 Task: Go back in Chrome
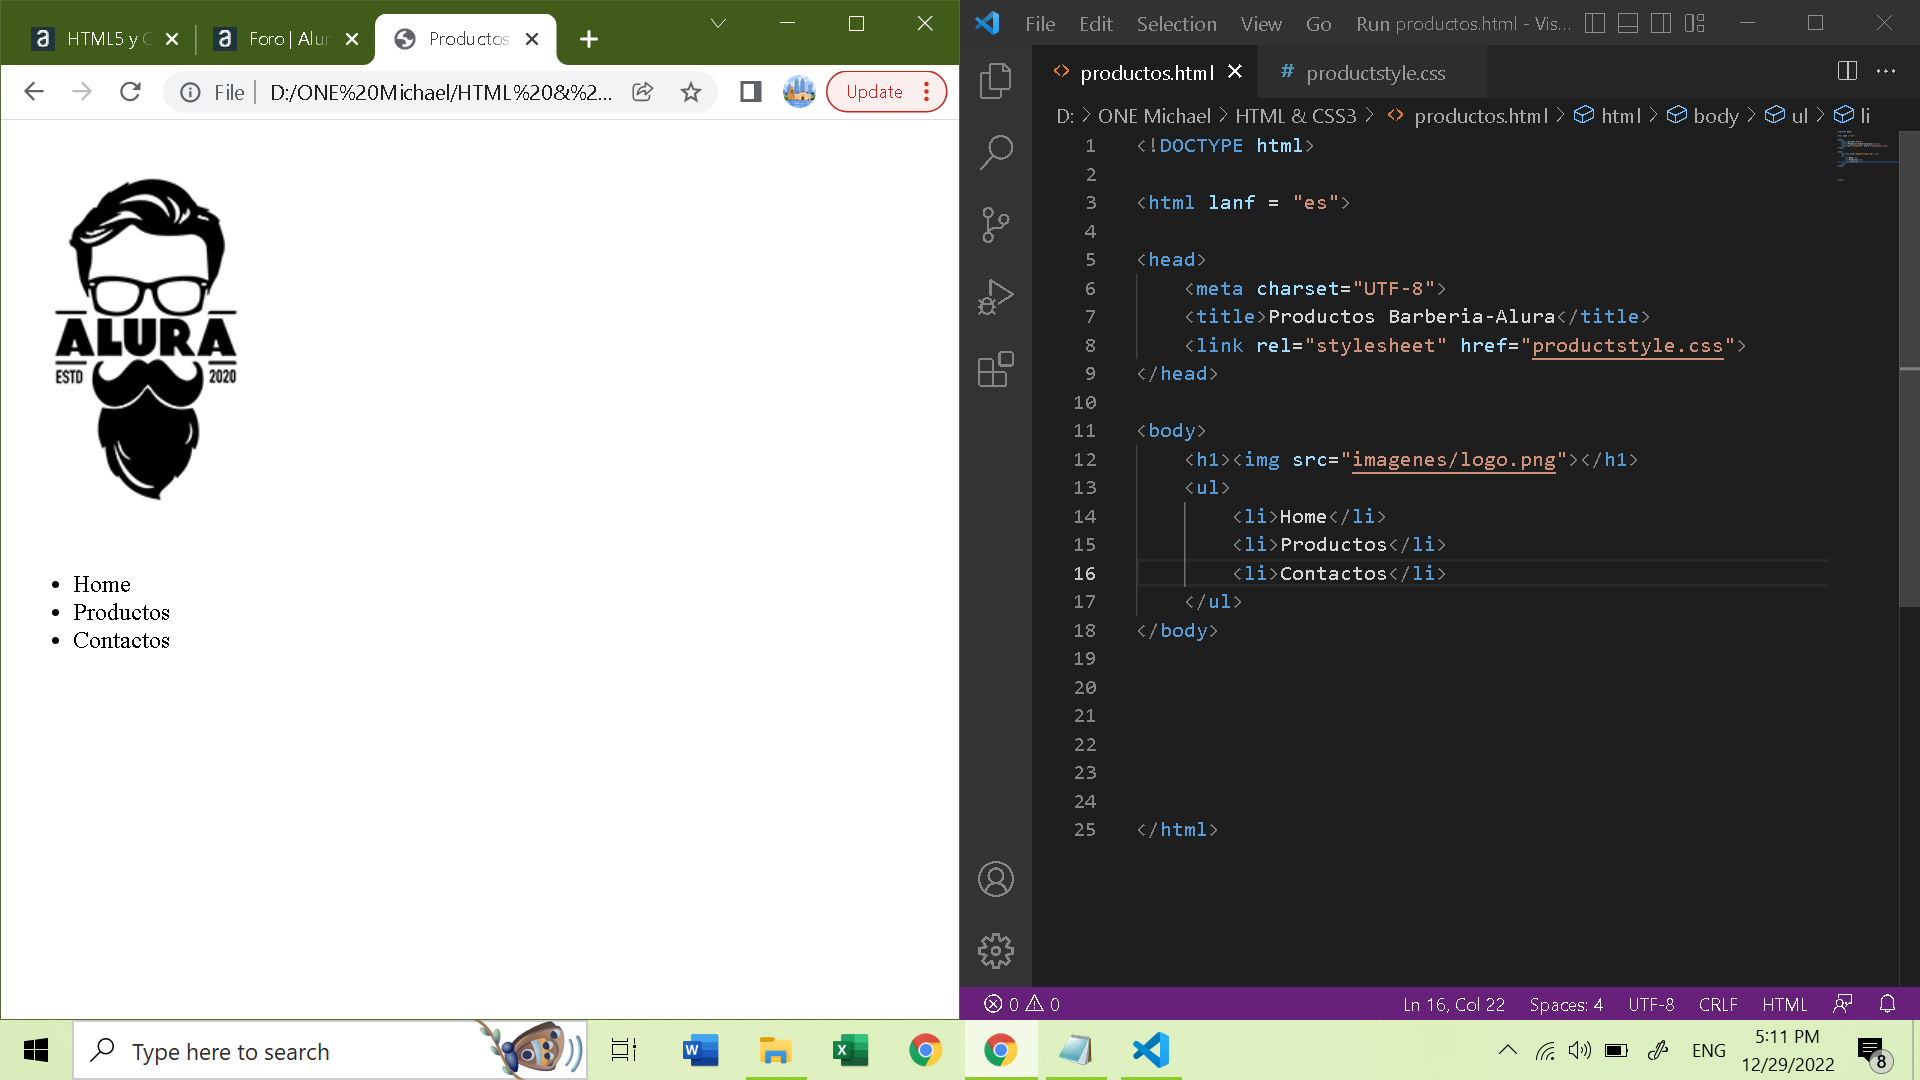point(34,92)
